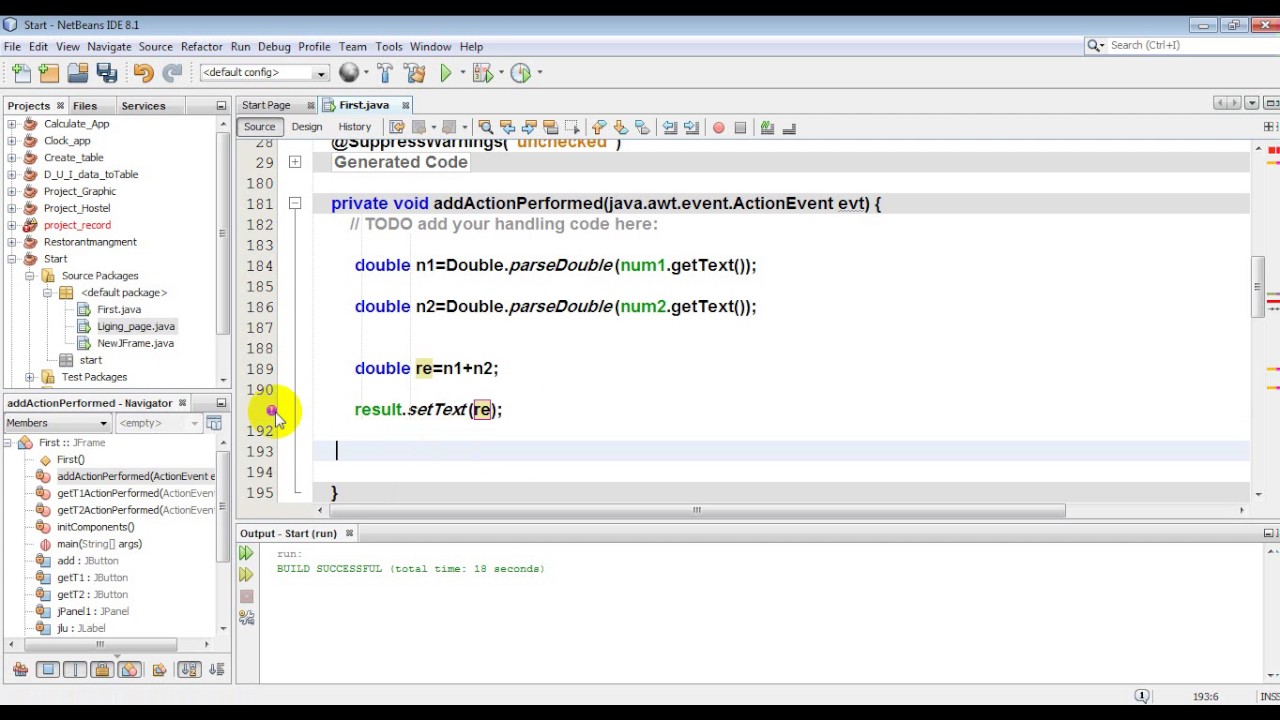
Task: Click the red Start Macro Recording icon
Action: tap(718, 127)
